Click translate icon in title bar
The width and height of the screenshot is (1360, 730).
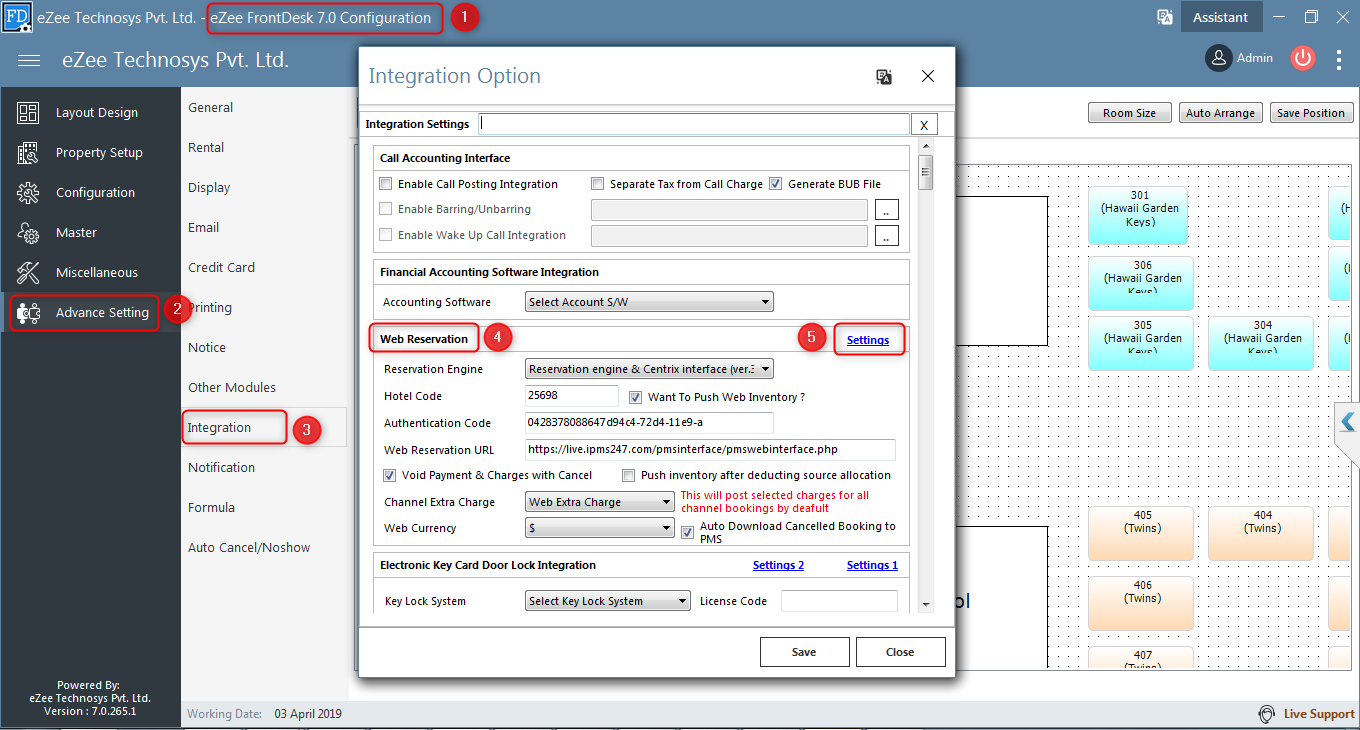pos(1164,17)
